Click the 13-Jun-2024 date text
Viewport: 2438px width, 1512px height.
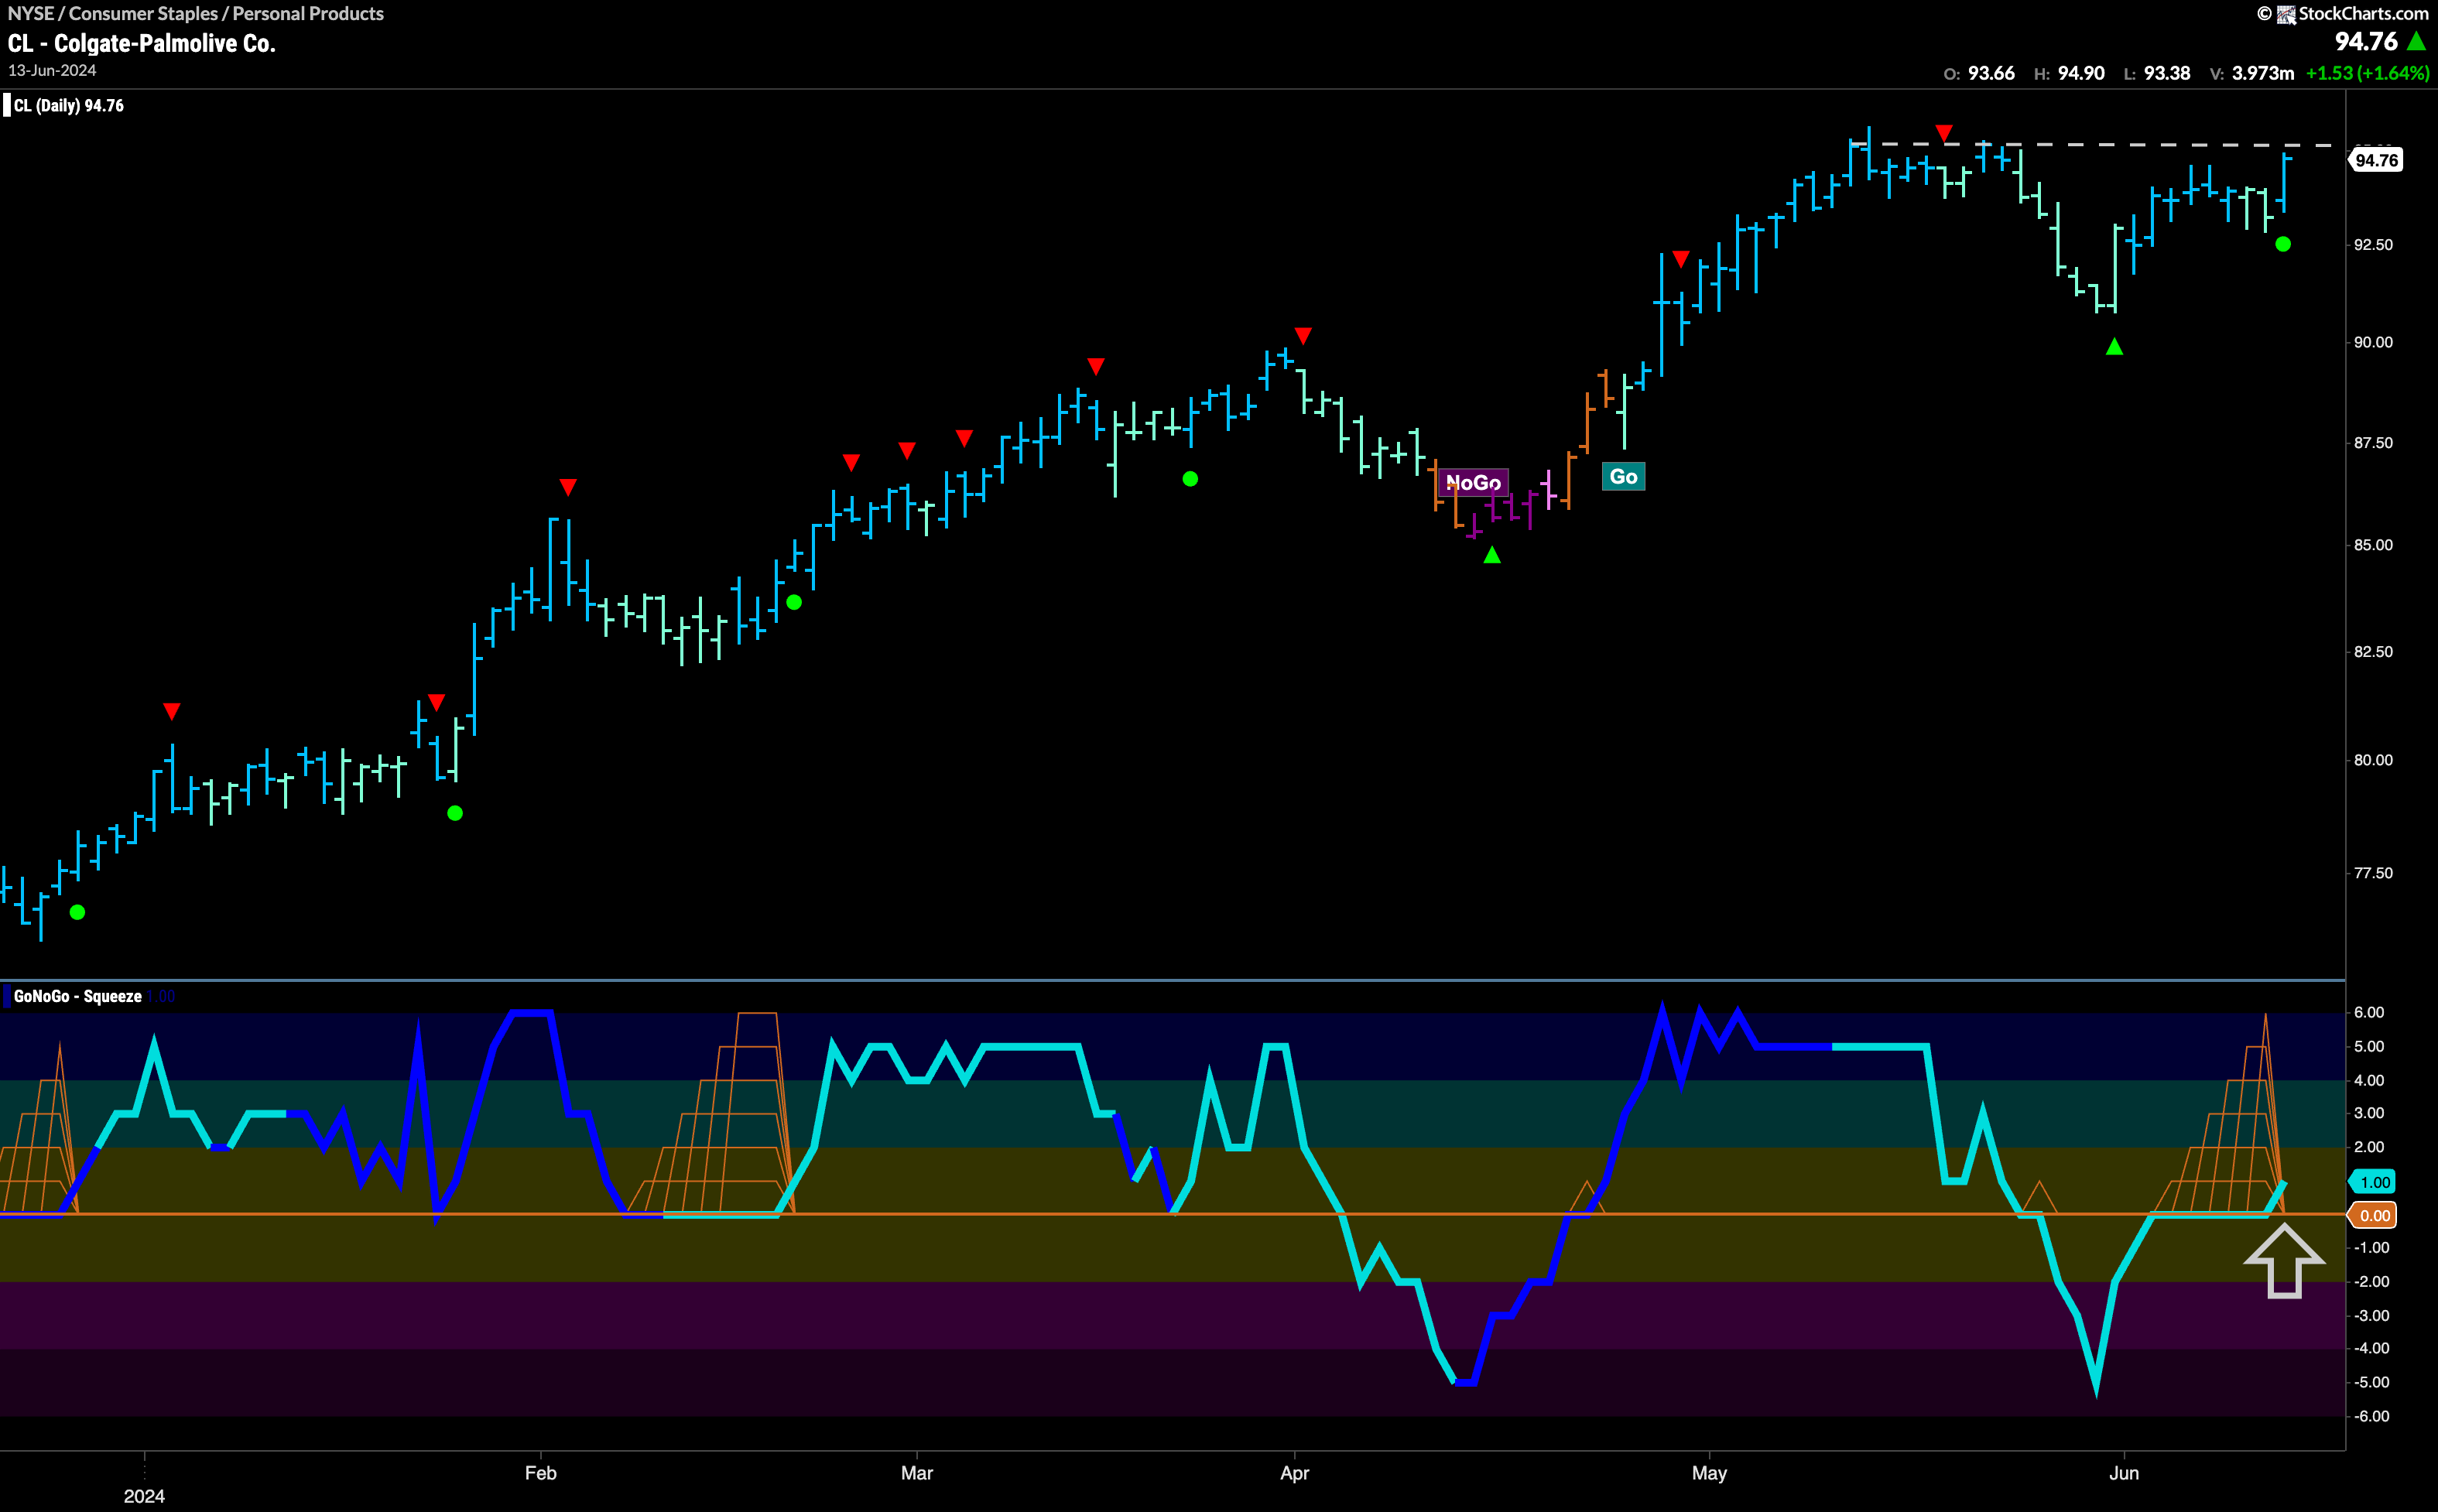pyautogui.click(x=52, y=71)
